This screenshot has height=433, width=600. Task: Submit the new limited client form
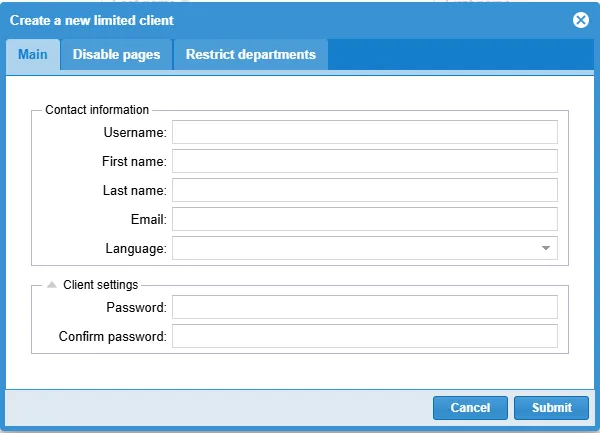pyautogui.click(x=551, y=408)
